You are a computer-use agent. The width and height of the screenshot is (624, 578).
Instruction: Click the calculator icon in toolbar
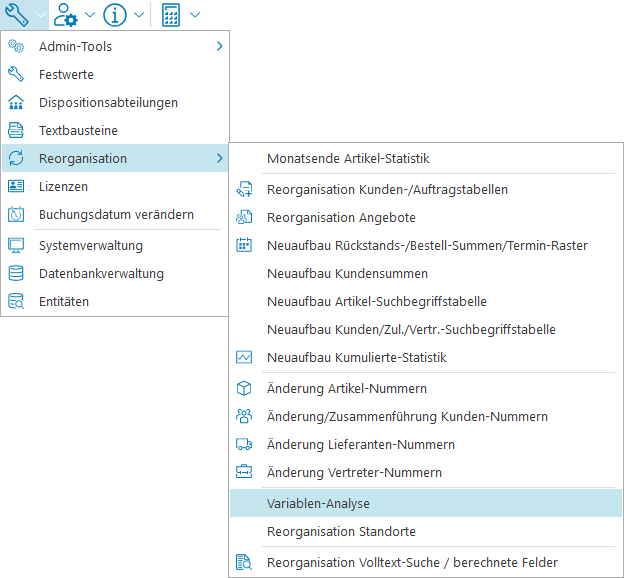point(171,15)
